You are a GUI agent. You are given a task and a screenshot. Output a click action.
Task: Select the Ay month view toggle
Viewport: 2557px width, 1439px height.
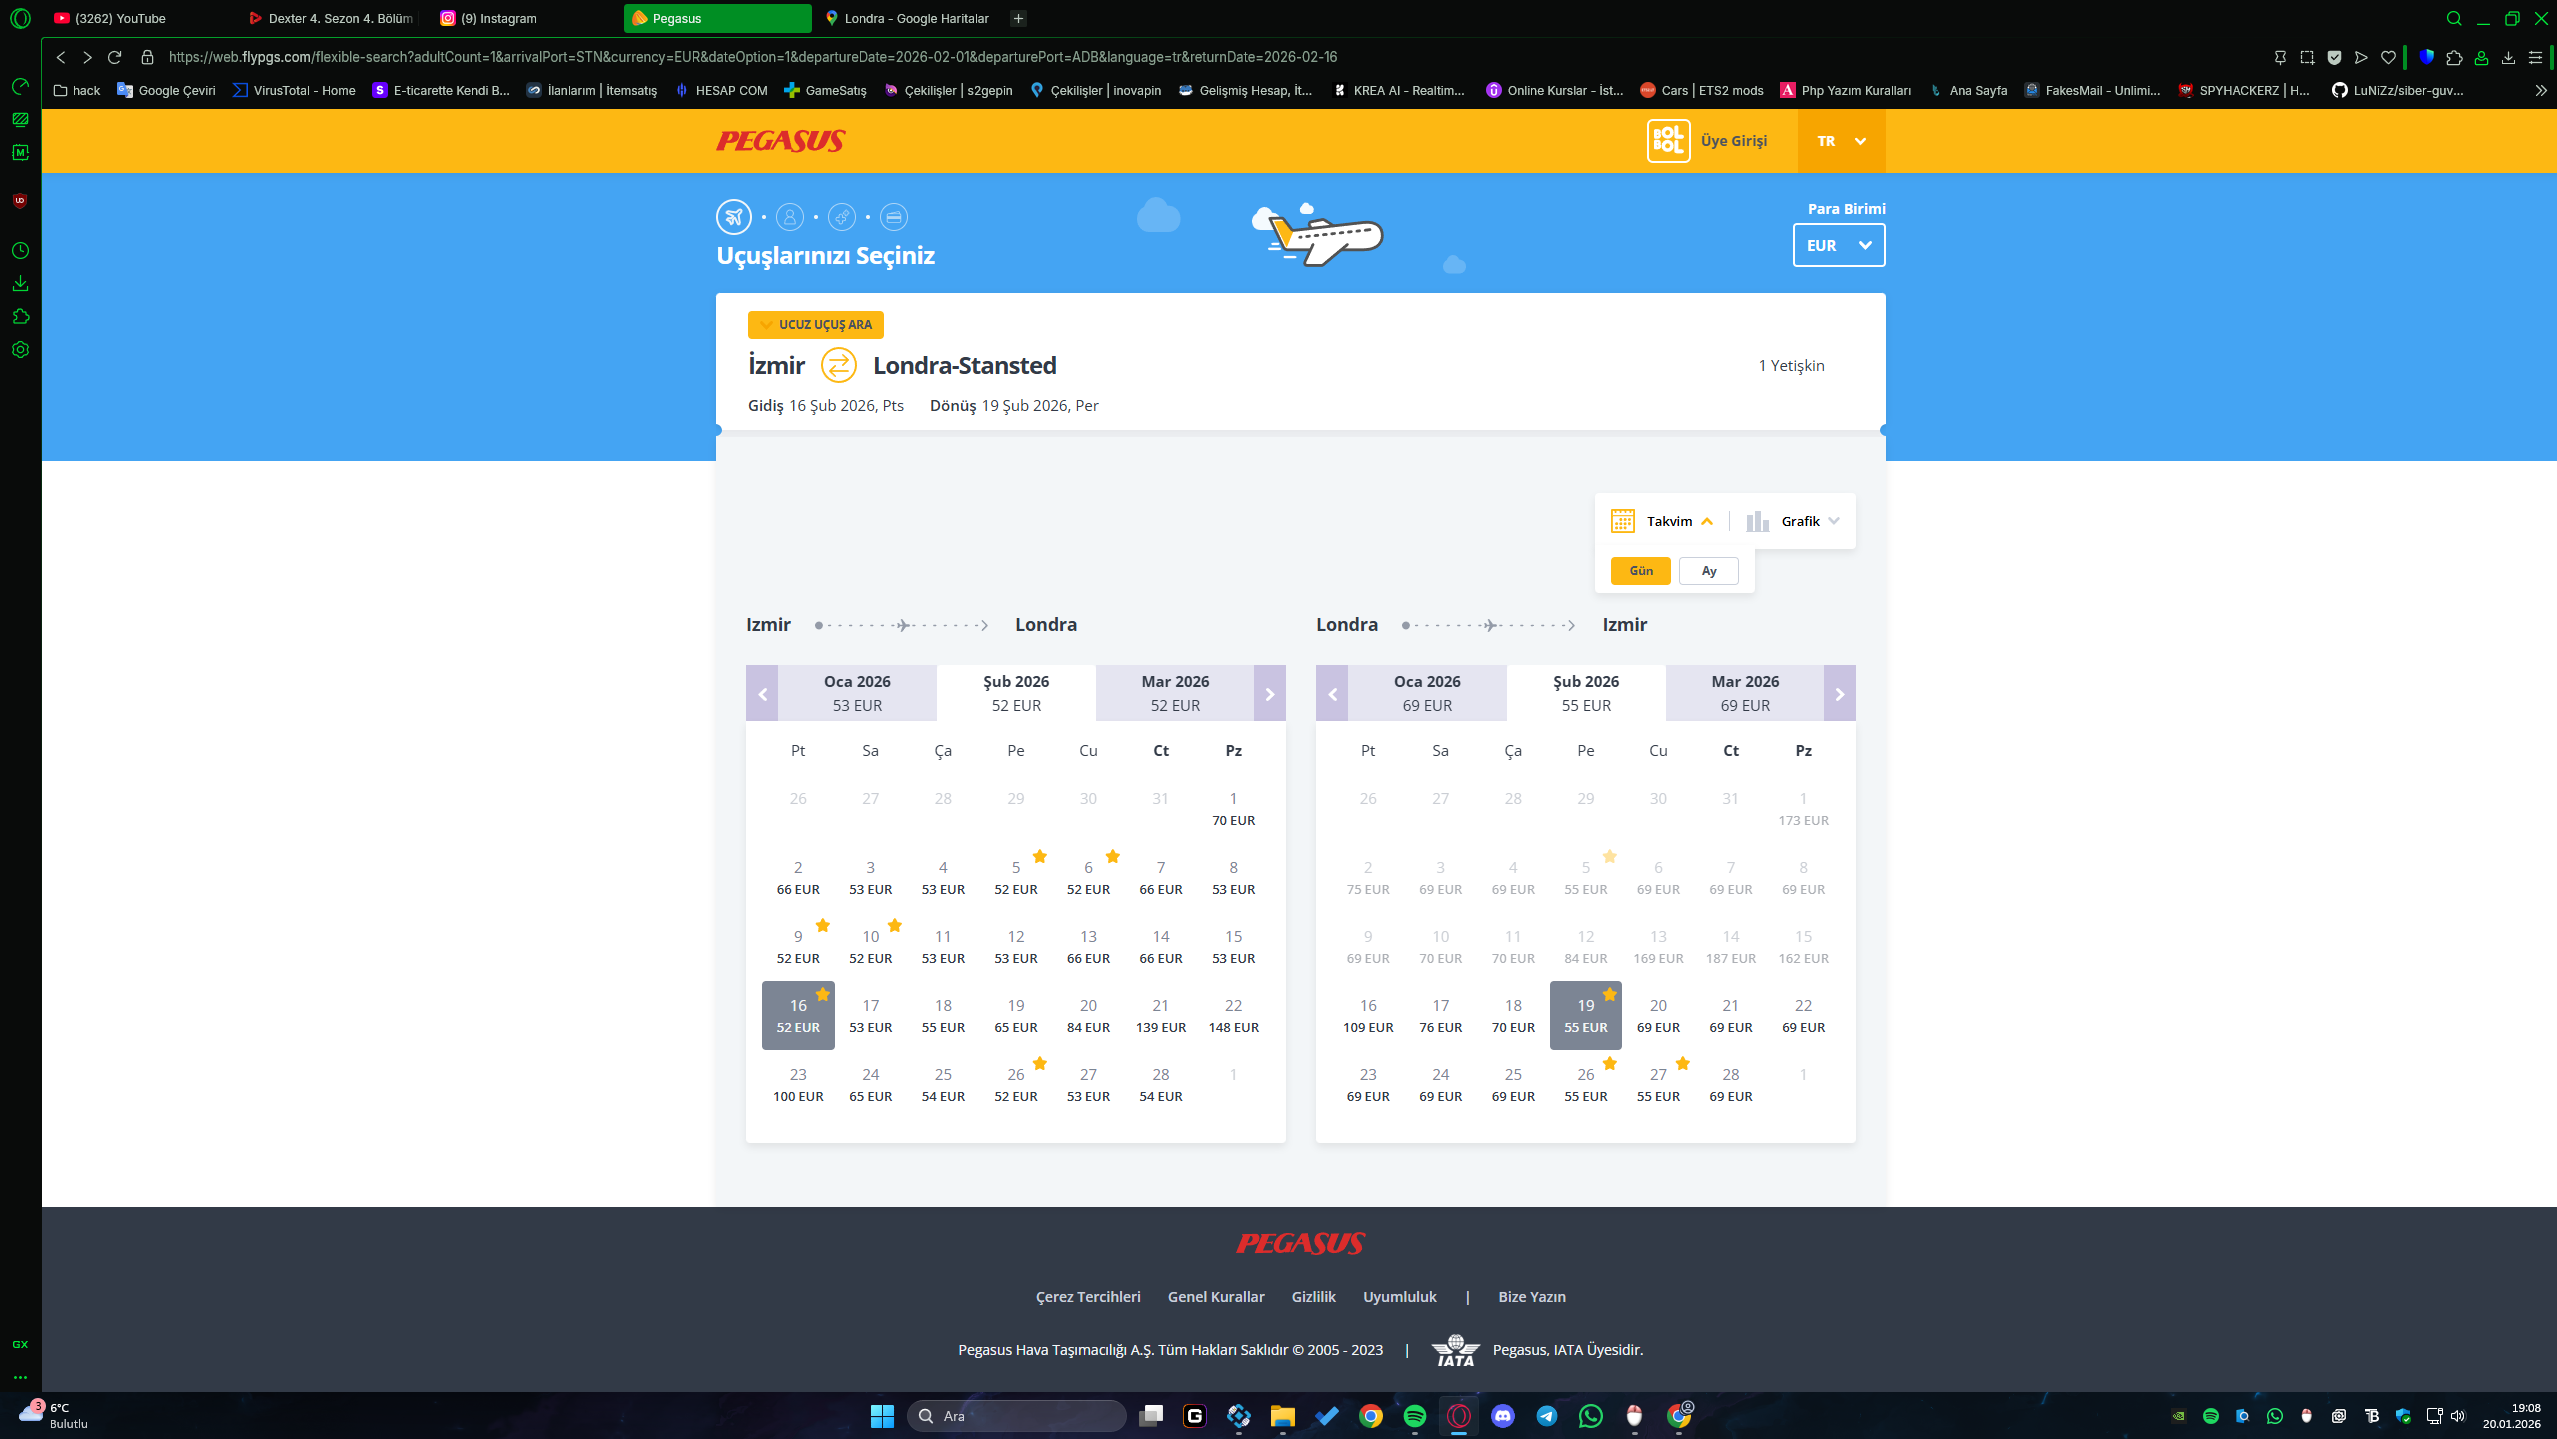click(1709, 571)
